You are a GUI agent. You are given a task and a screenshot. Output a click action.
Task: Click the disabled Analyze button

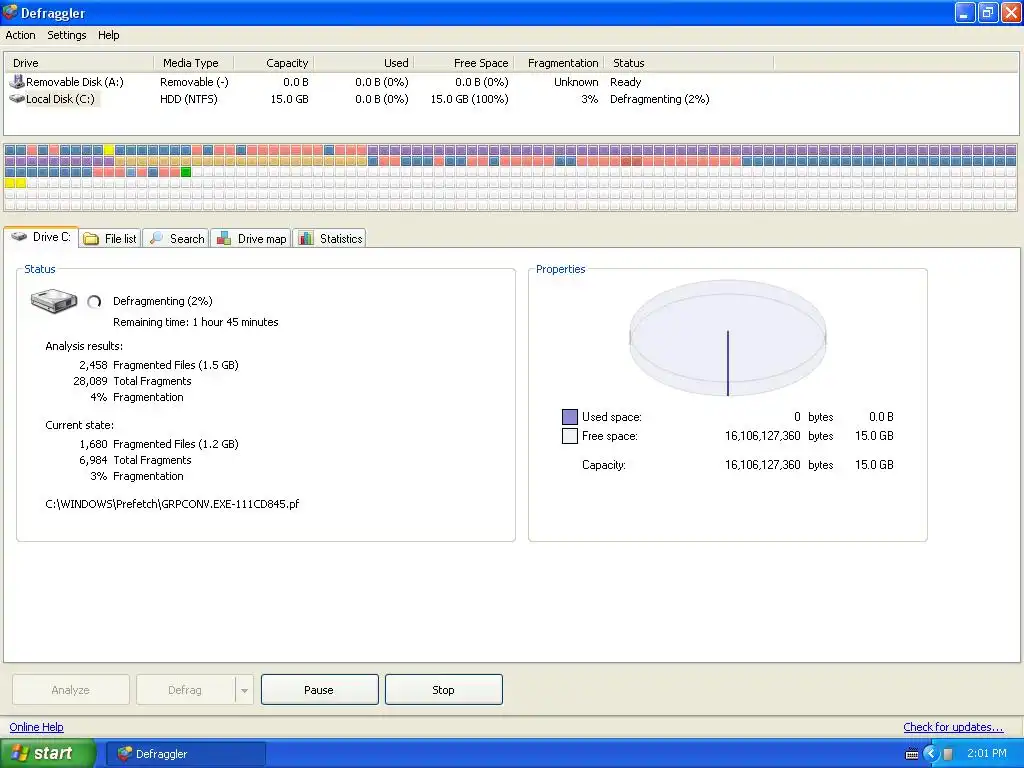71,690
